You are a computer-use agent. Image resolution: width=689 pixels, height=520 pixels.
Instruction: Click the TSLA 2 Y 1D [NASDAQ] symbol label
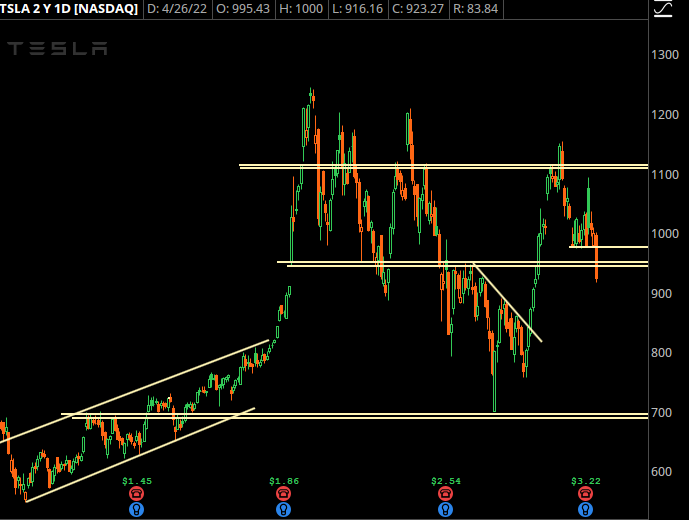point(69,8)
